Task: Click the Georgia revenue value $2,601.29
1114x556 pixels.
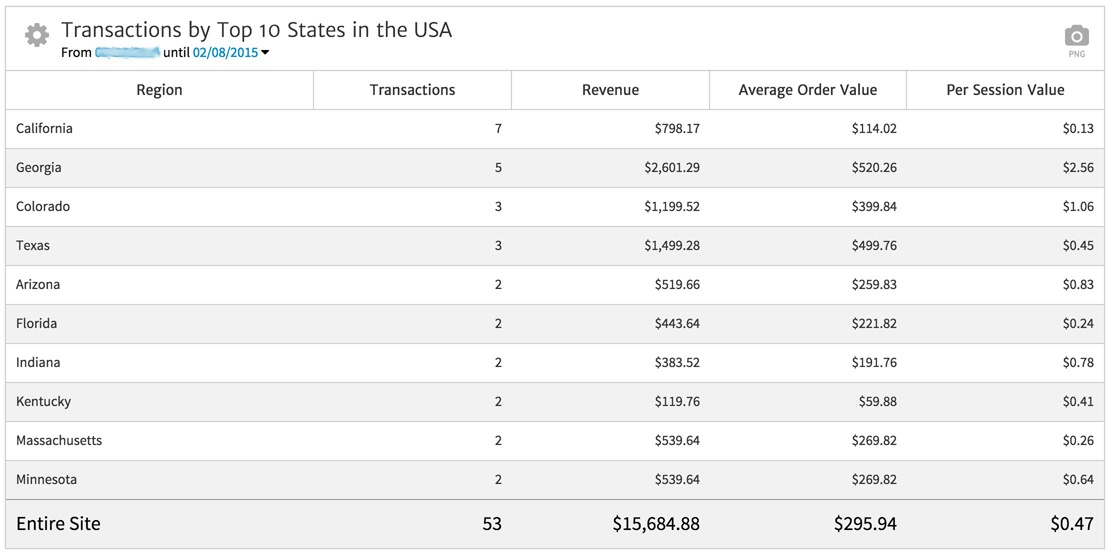Action: (672, 167)
